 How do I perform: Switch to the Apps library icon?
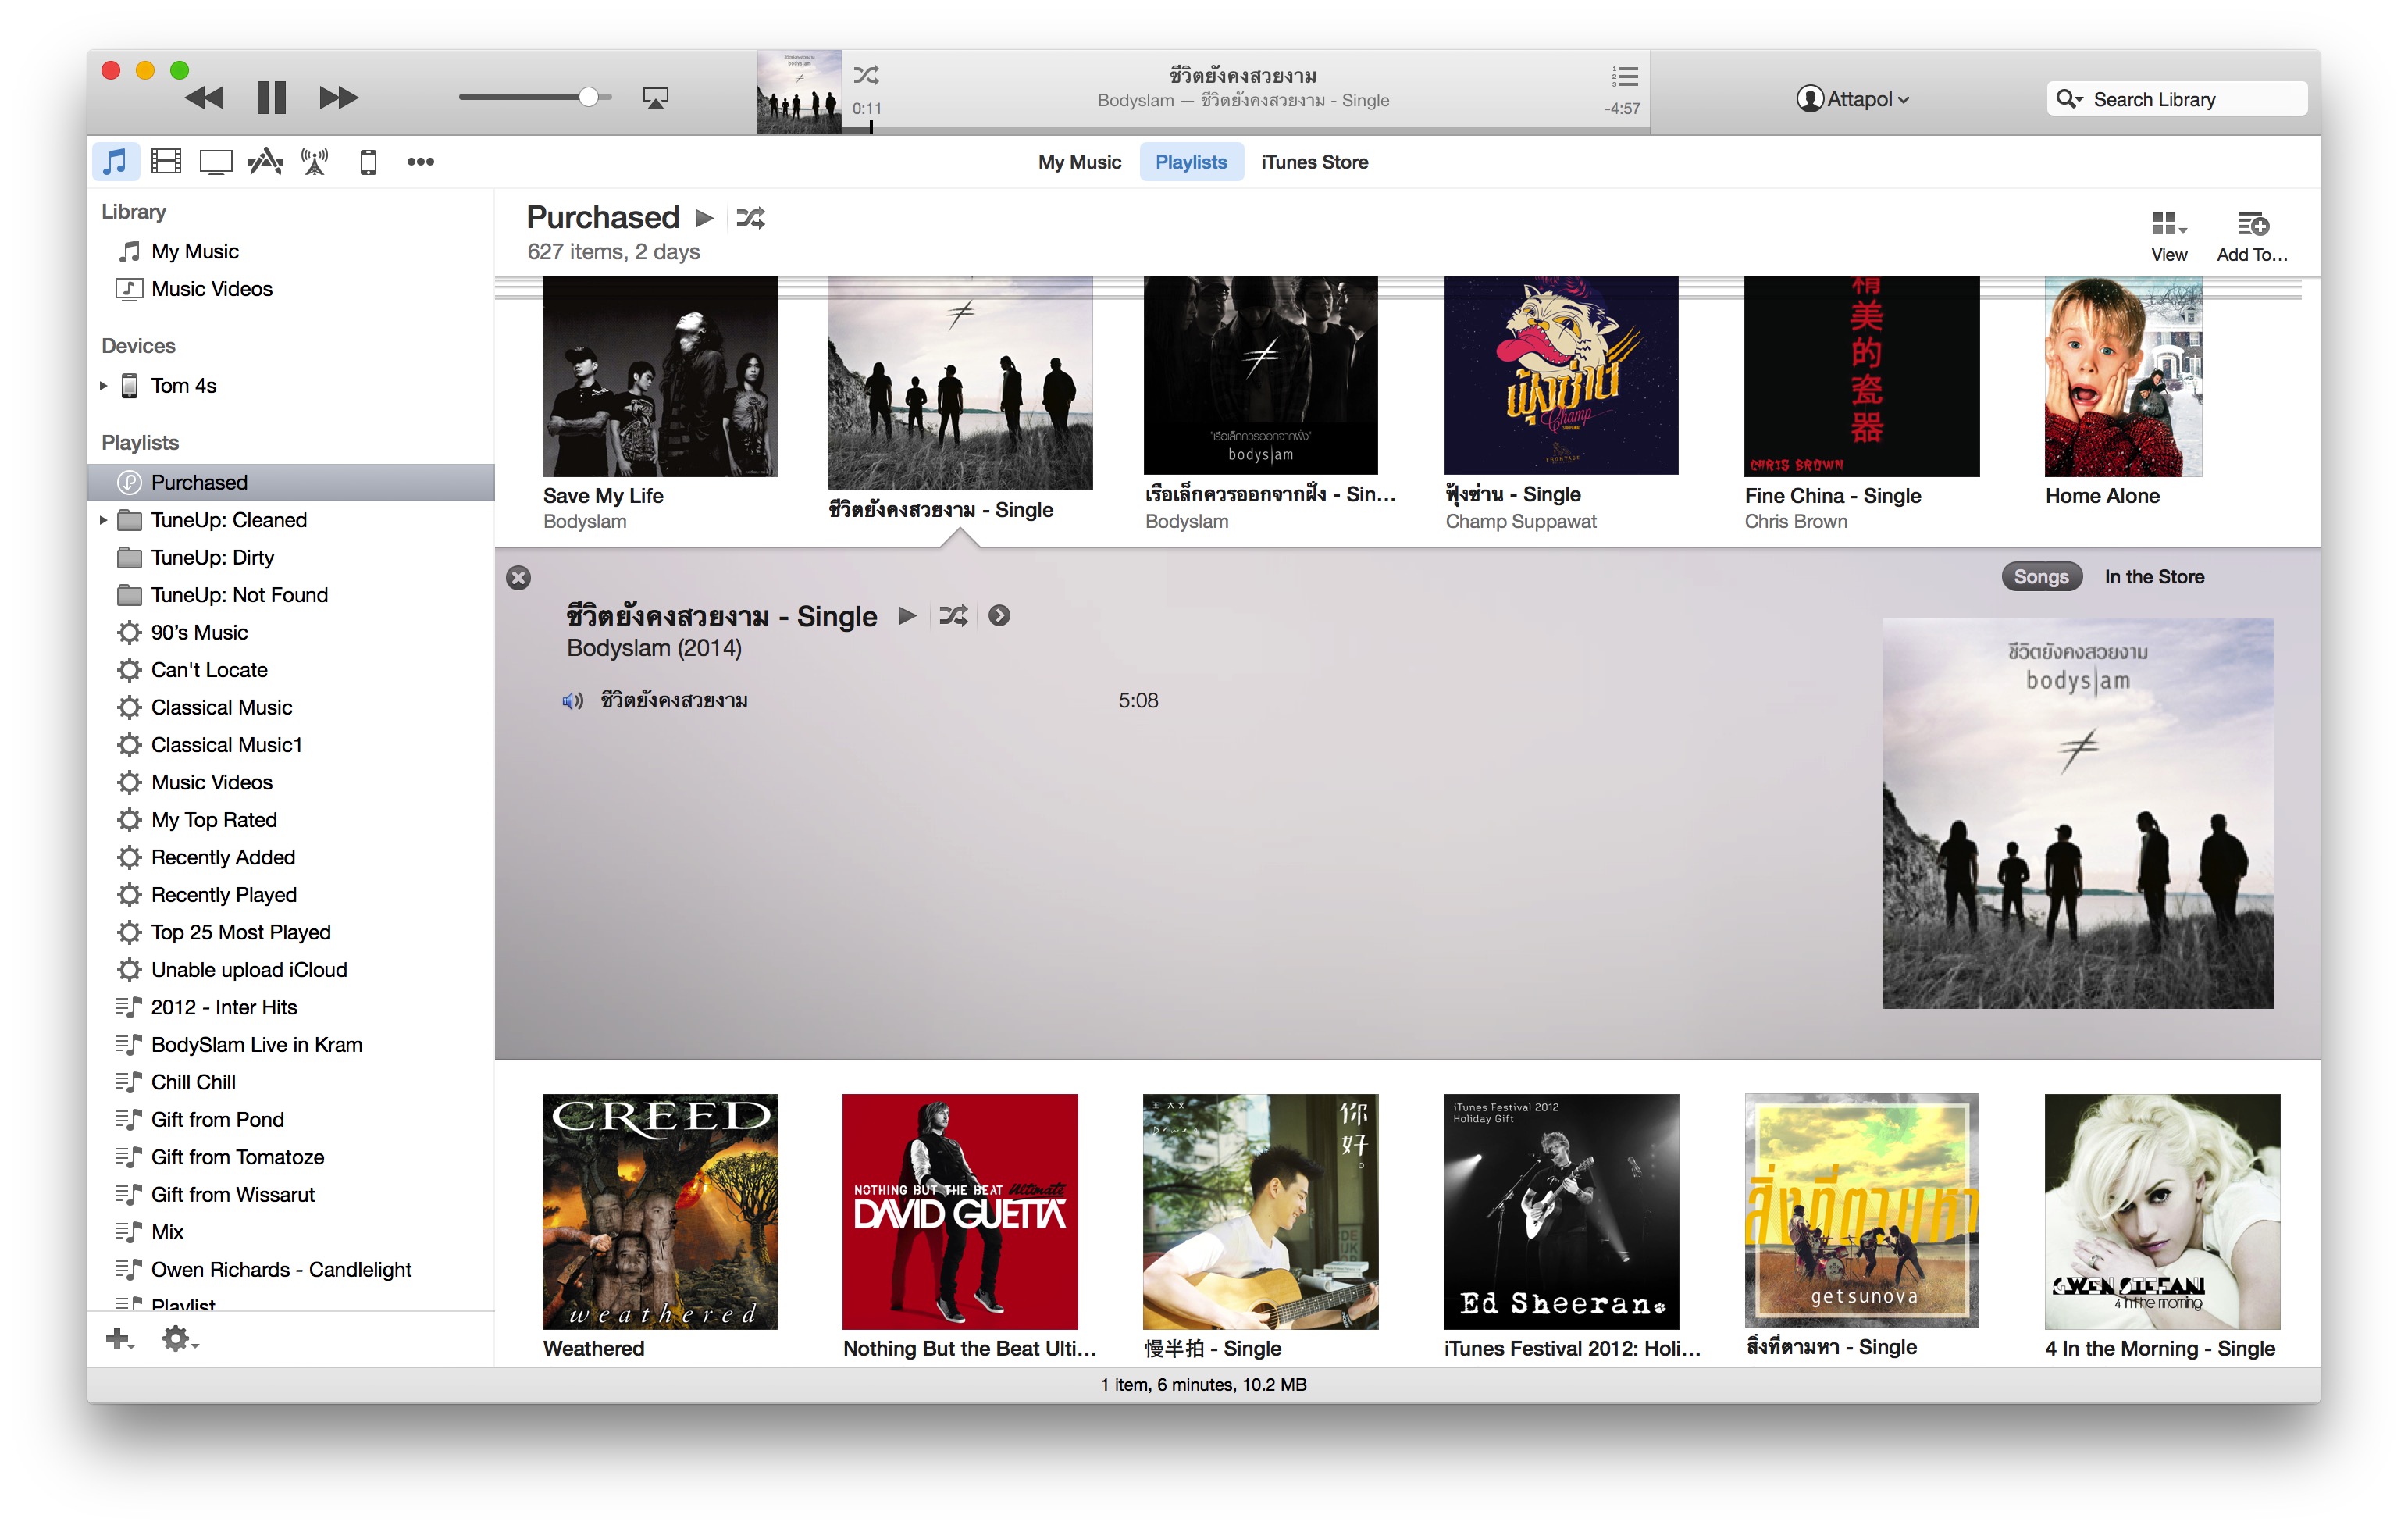pyautogui.click(x=265, y=161)
